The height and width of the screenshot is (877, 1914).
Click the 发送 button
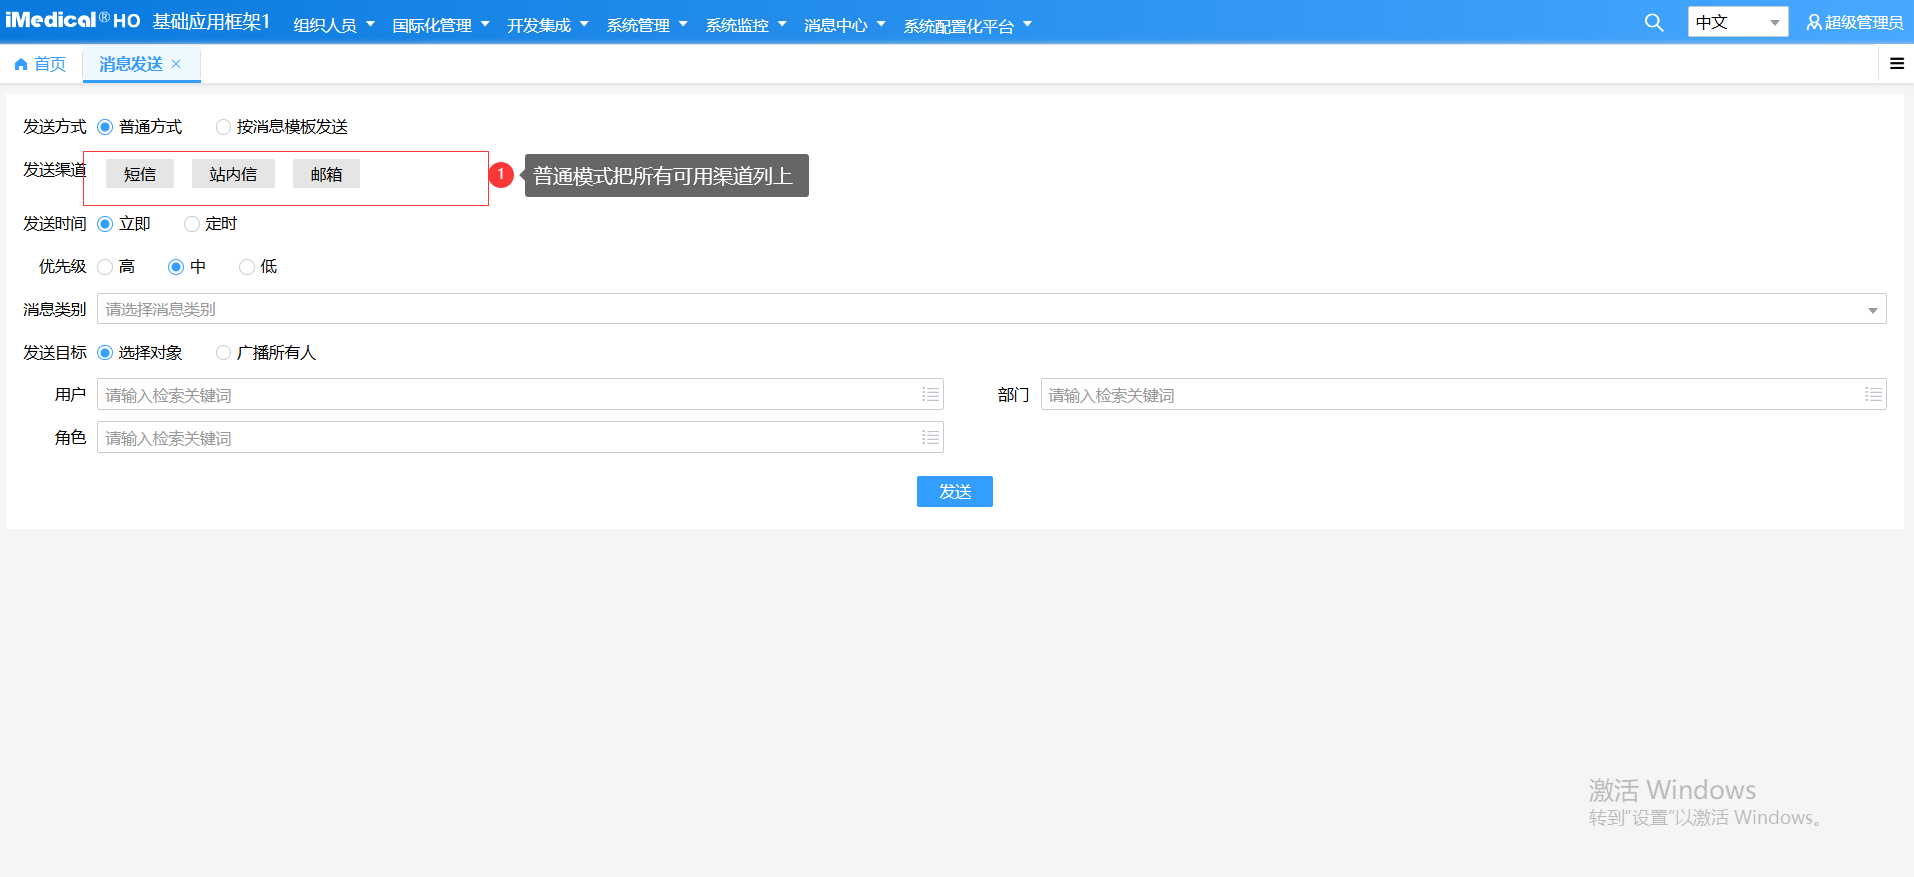coord(954,492)
